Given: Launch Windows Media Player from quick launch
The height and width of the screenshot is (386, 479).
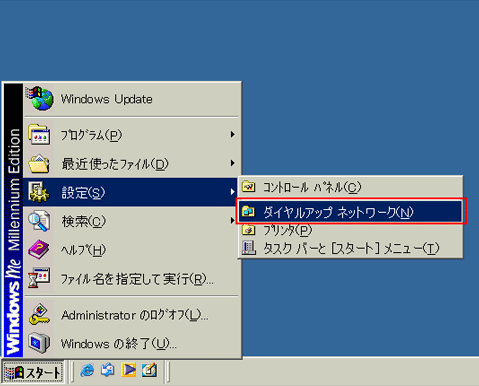Looking at the screenshot, I should 129,370.
